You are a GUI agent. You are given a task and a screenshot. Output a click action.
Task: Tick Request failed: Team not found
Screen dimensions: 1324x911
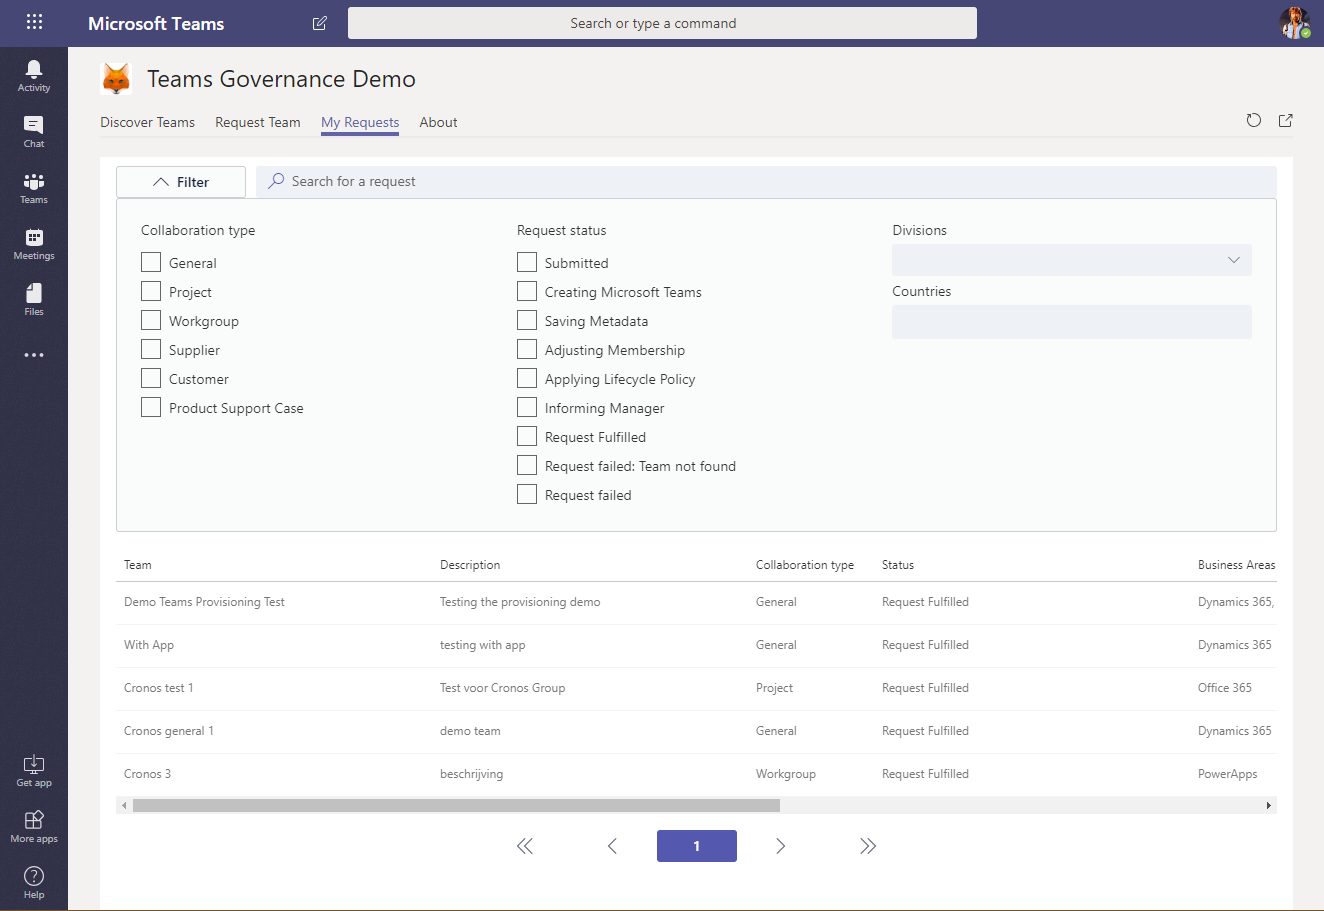pyautogui.click(x=527, y=465)
